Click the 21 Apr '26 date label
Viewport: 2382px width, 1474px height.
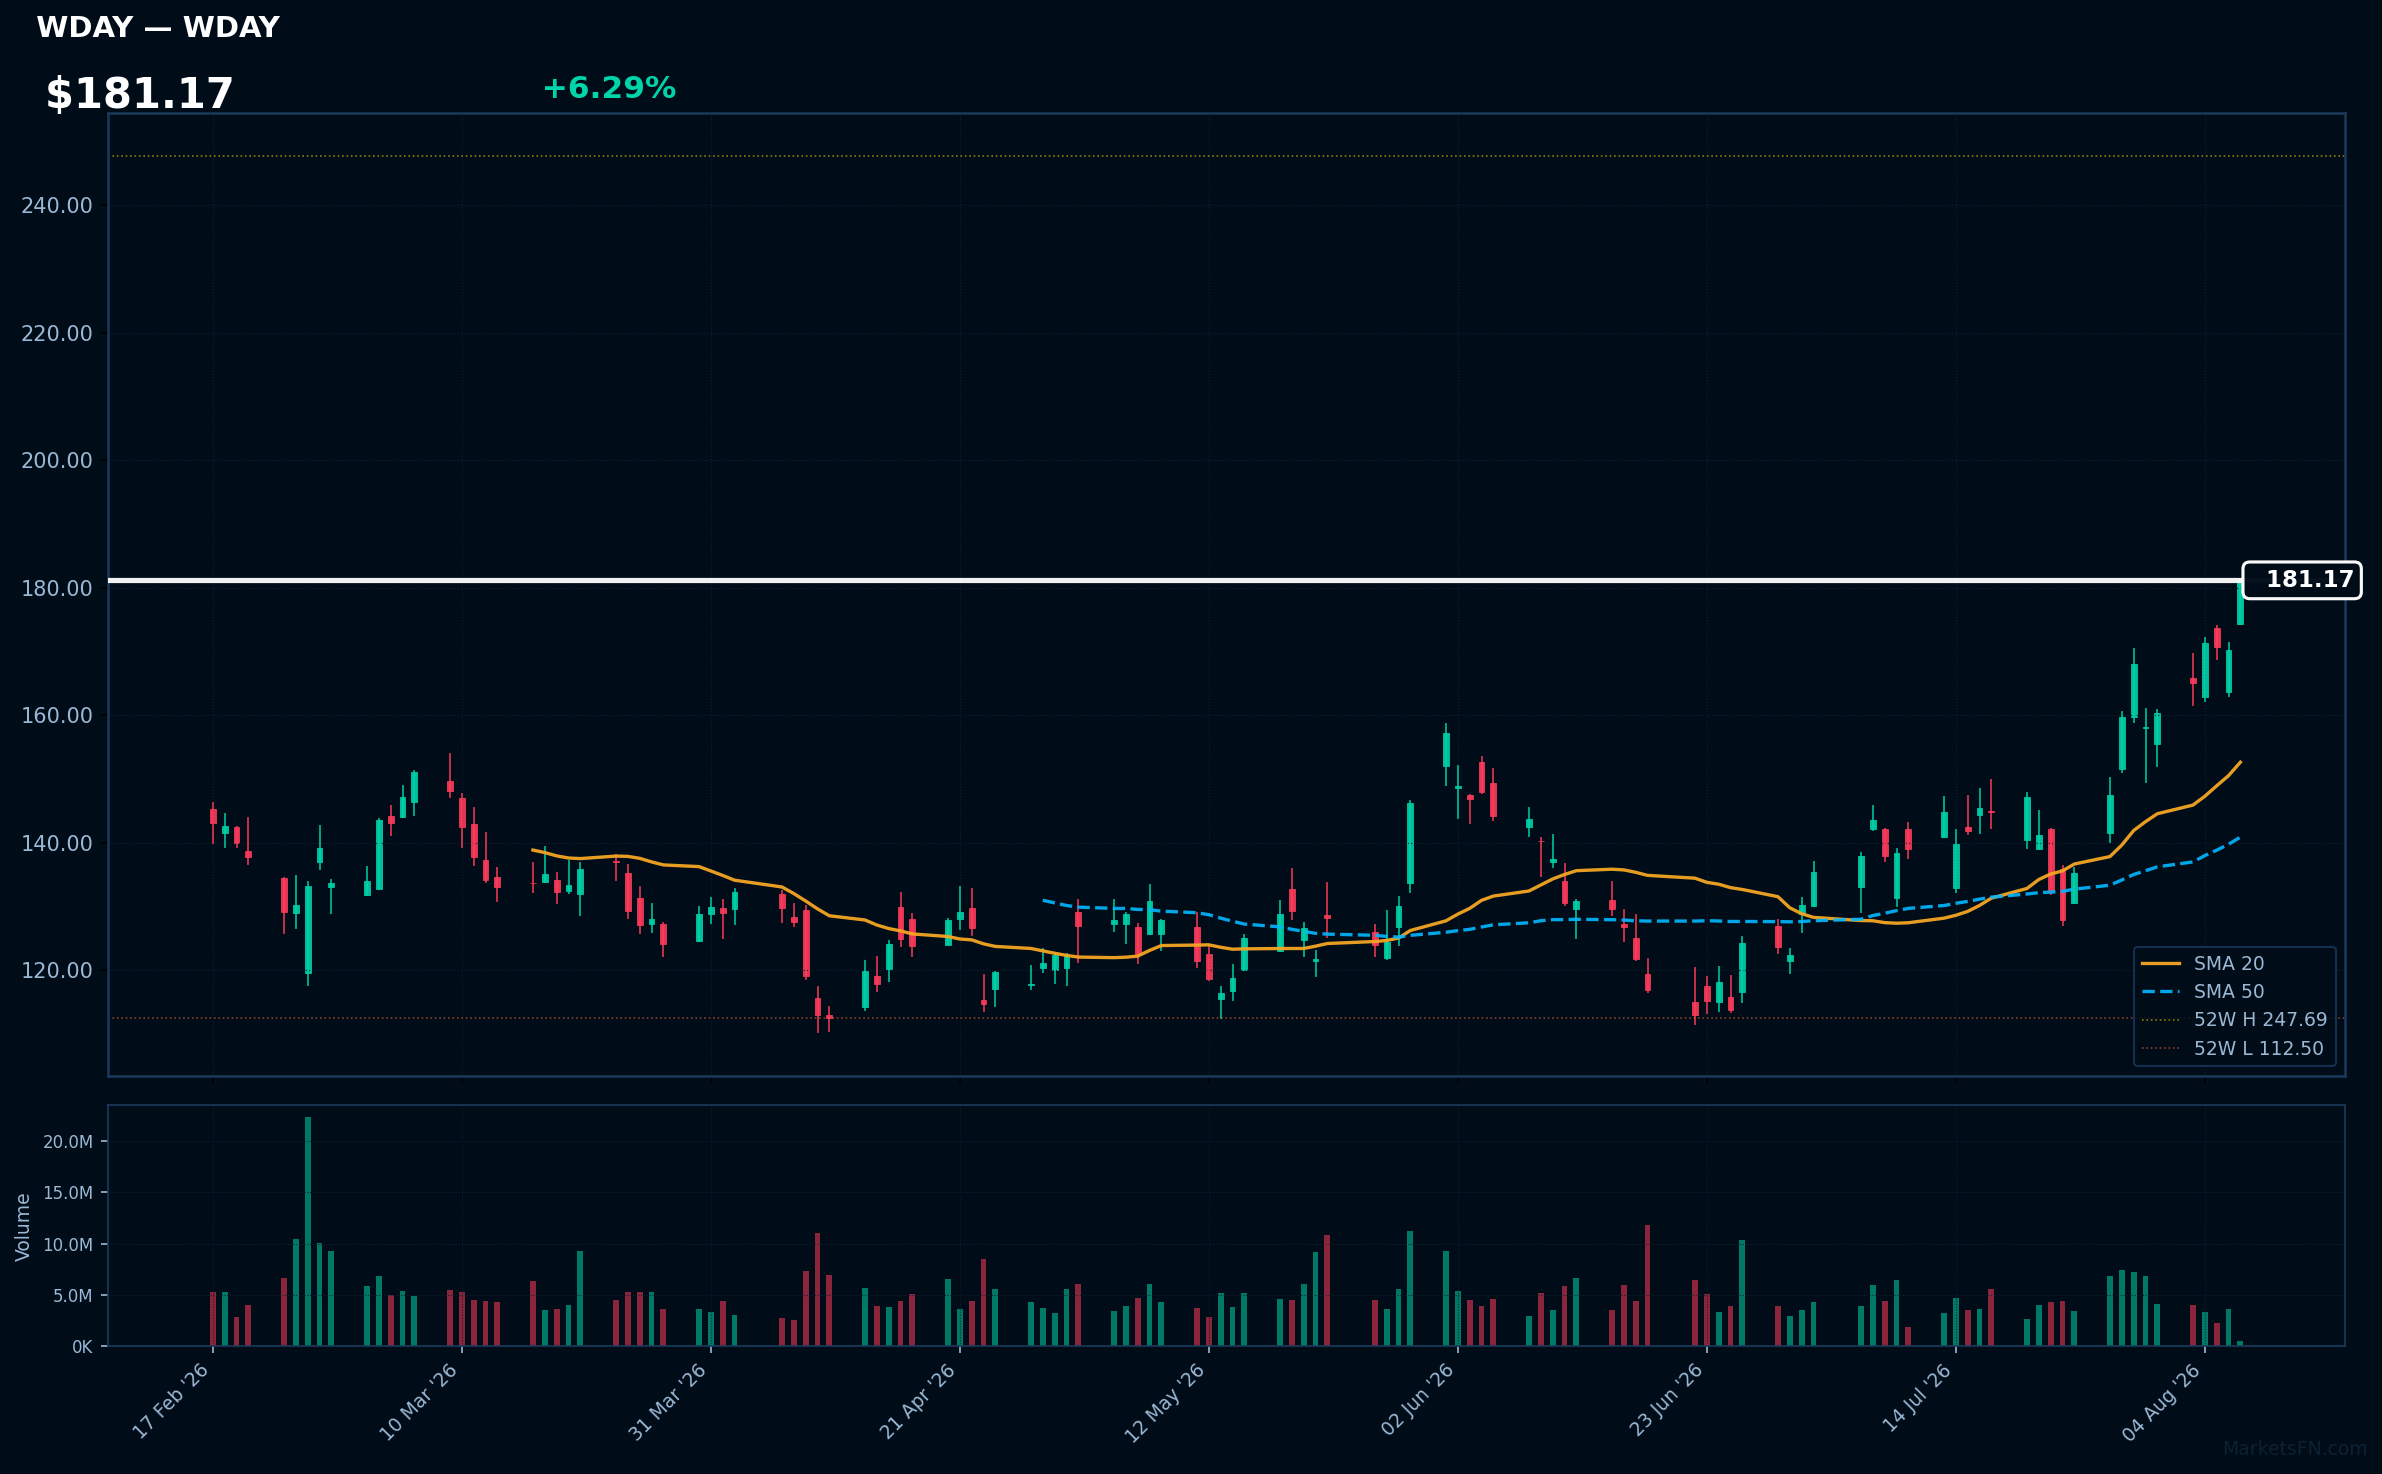(x=917, y=1401)
